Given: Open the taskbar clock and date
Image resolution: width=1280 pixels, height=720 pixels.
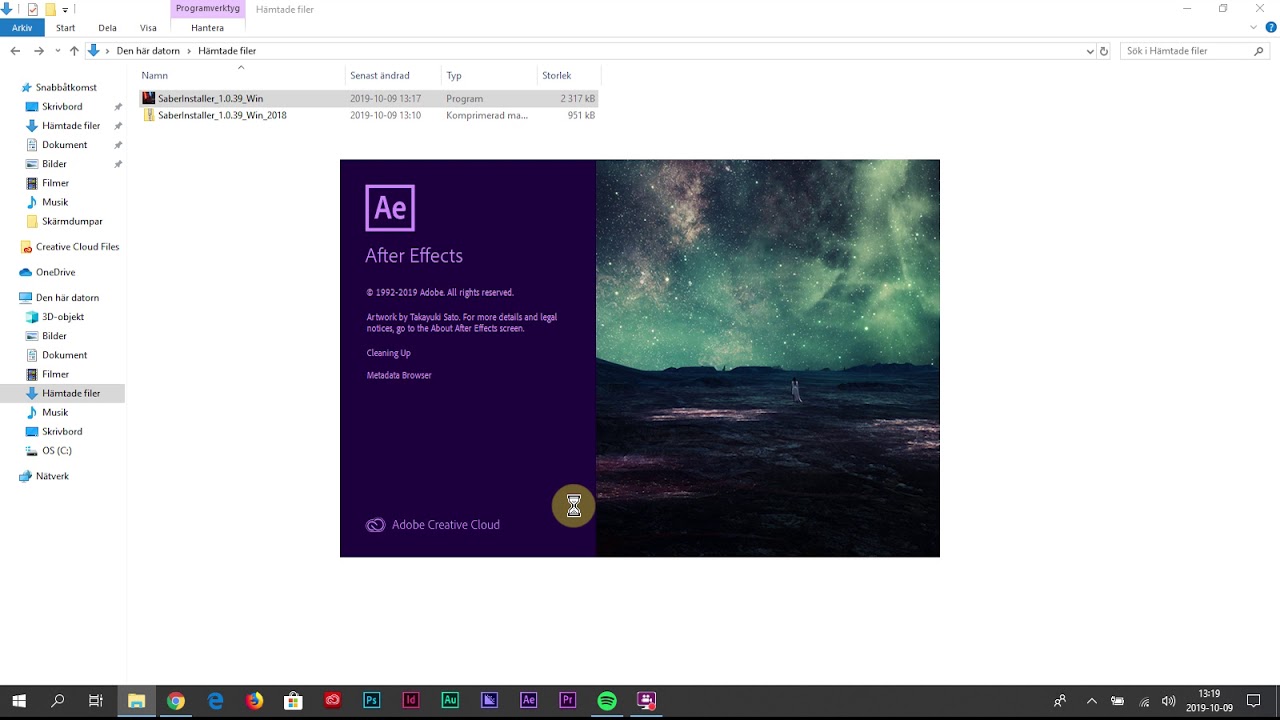Looking at the screenshot, I should coord(1209,701).
